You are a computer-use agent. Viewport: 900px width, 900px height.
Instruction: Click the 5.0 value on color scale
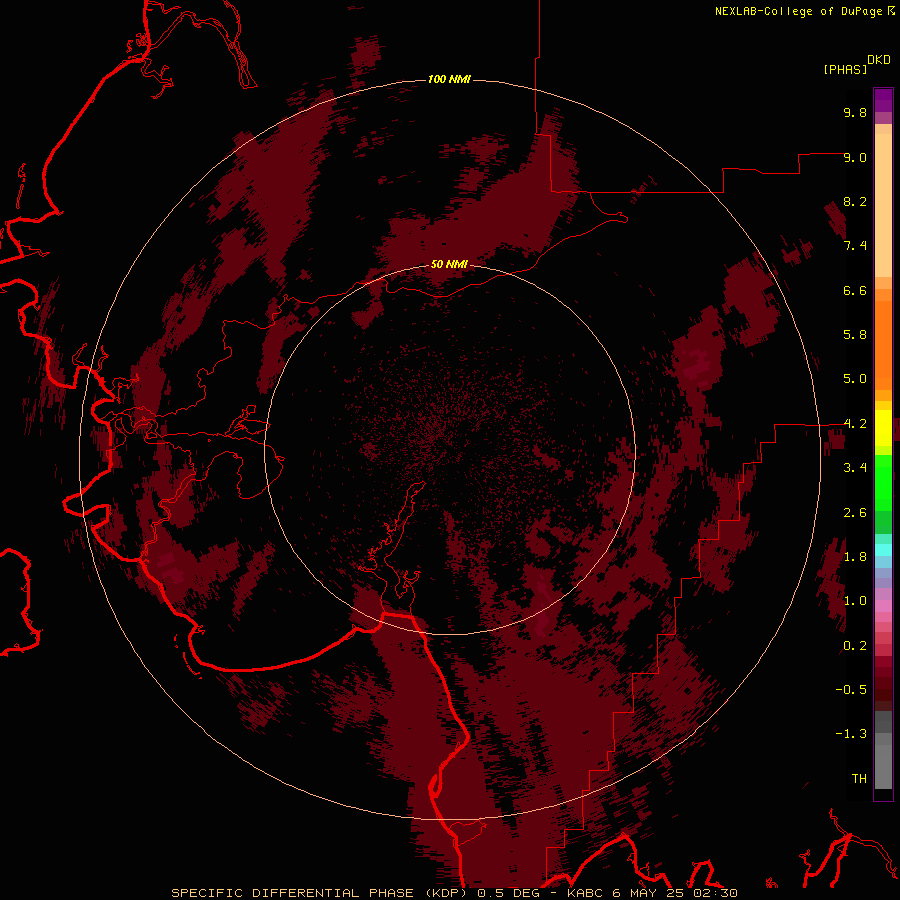click(x=855, y=379)
